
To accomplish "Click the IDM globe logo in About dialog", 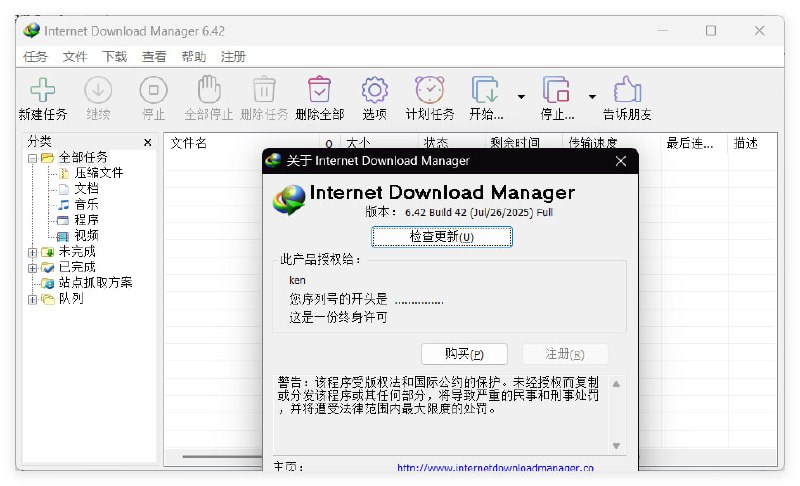I will pos(289,199).
